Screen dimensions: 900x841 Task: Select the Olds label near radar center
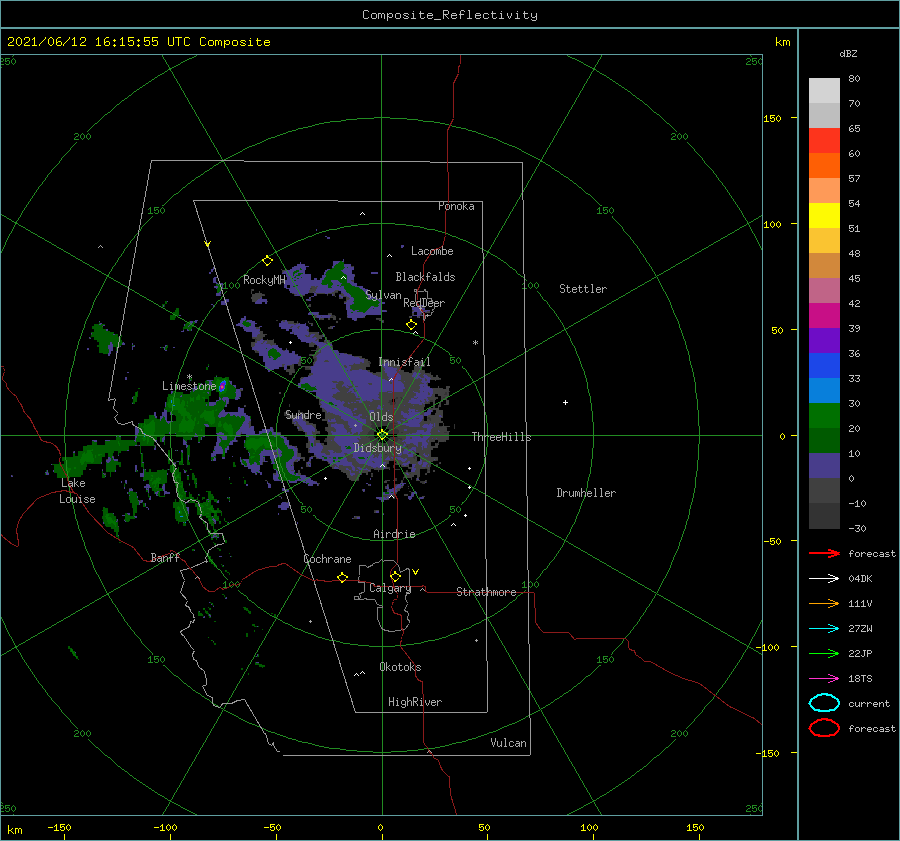(x=381, y=417)
